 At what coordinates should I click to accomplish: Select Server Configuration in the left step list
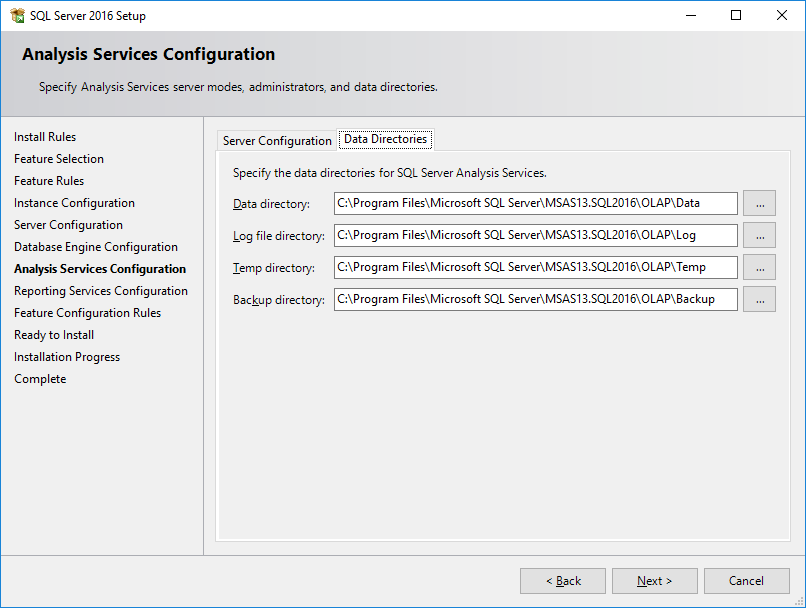tap(68, 225)
